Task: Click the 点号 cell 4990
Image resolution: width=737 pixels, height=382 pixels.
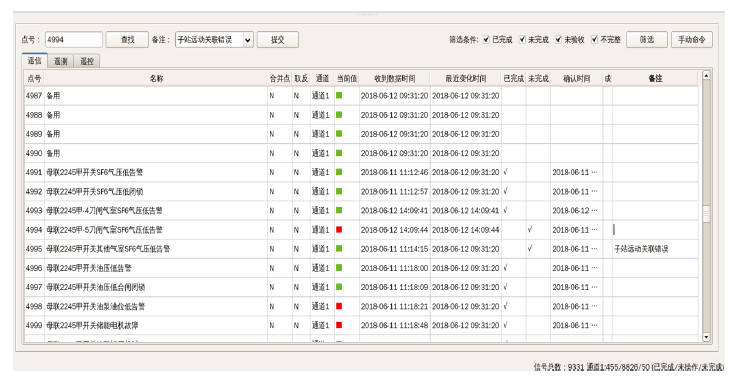Action: tap(34, 153)
